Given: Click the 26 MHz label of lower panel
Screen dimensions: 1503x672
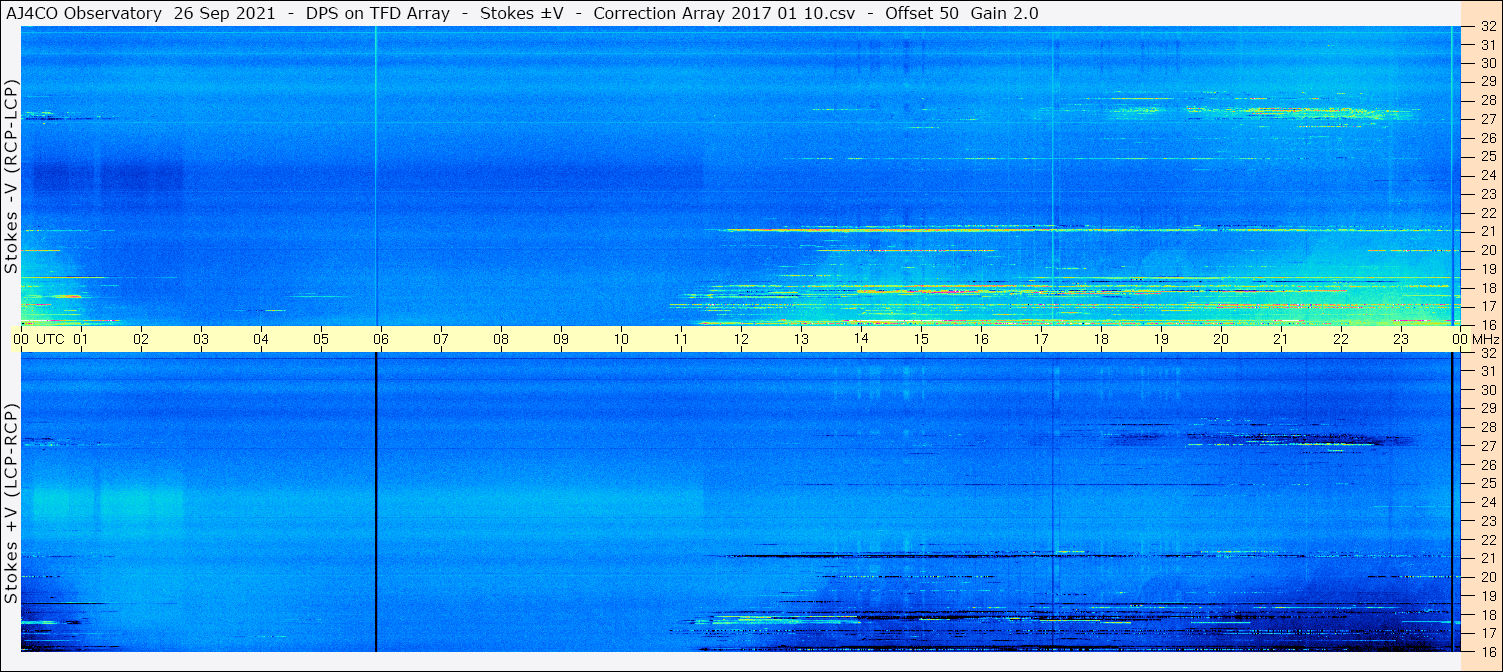Looking at the screenshot, I should tap(1487, 465).
